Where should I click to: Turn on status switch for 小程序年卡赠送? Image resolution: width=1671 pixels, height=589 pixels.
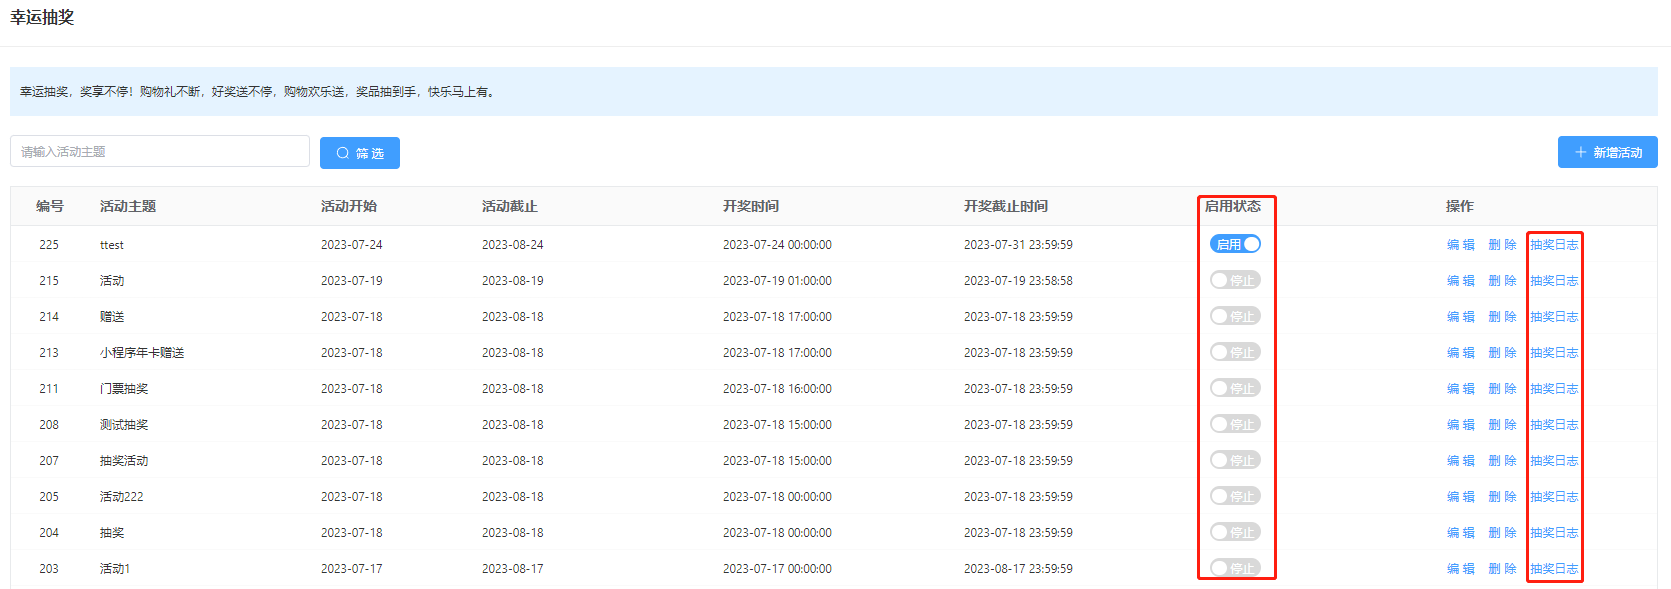1235,352
